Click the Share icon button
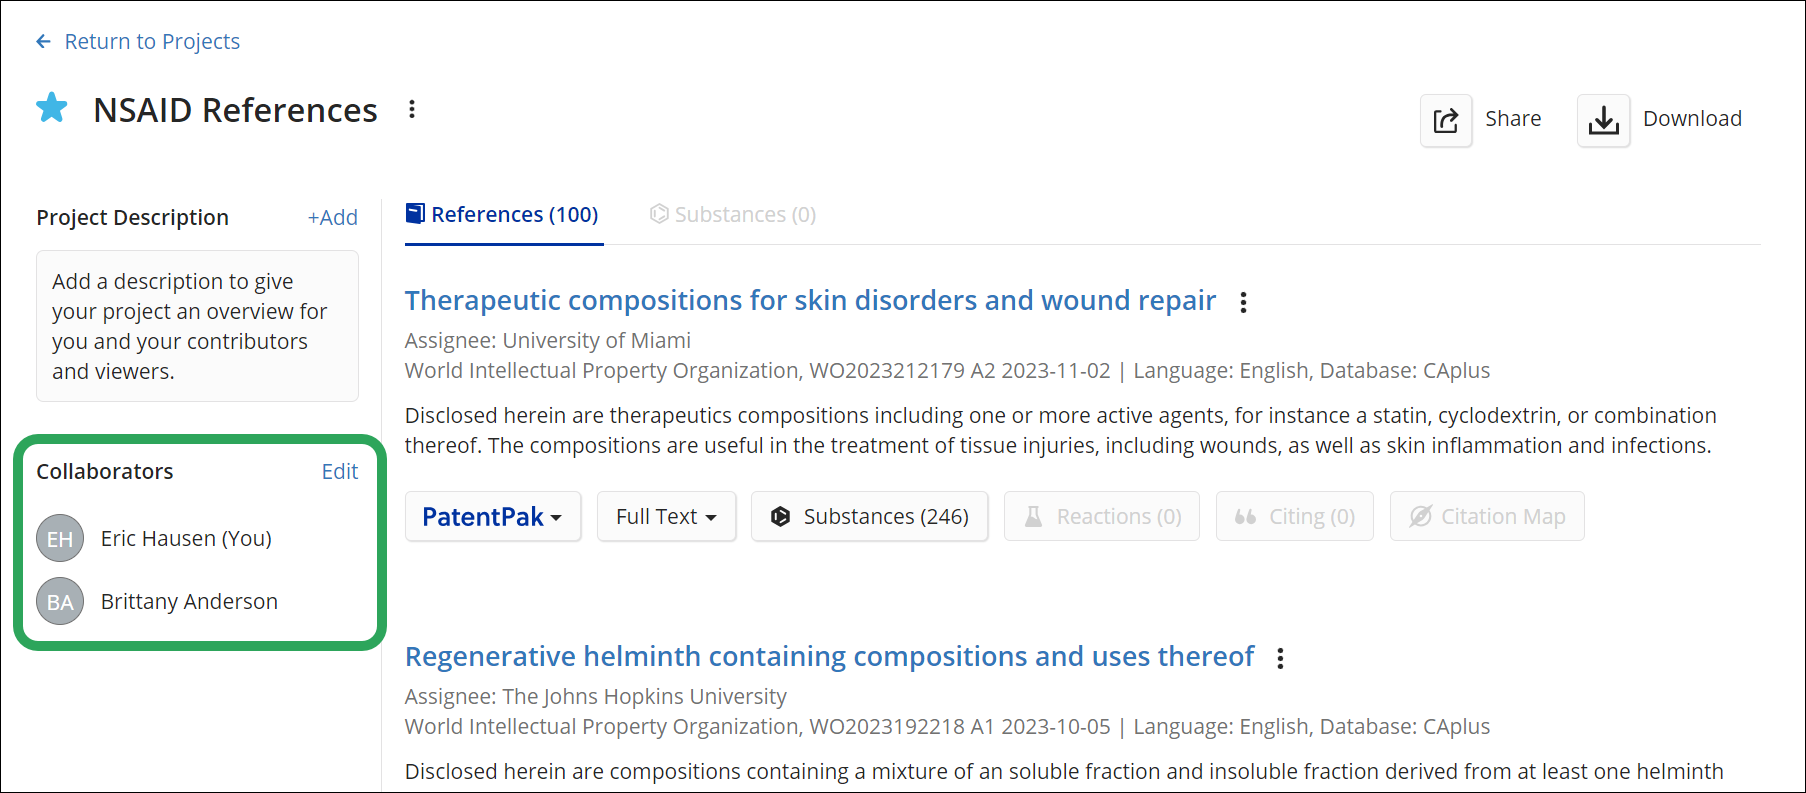This screenshot has height=793, width=1806. 1446,120
